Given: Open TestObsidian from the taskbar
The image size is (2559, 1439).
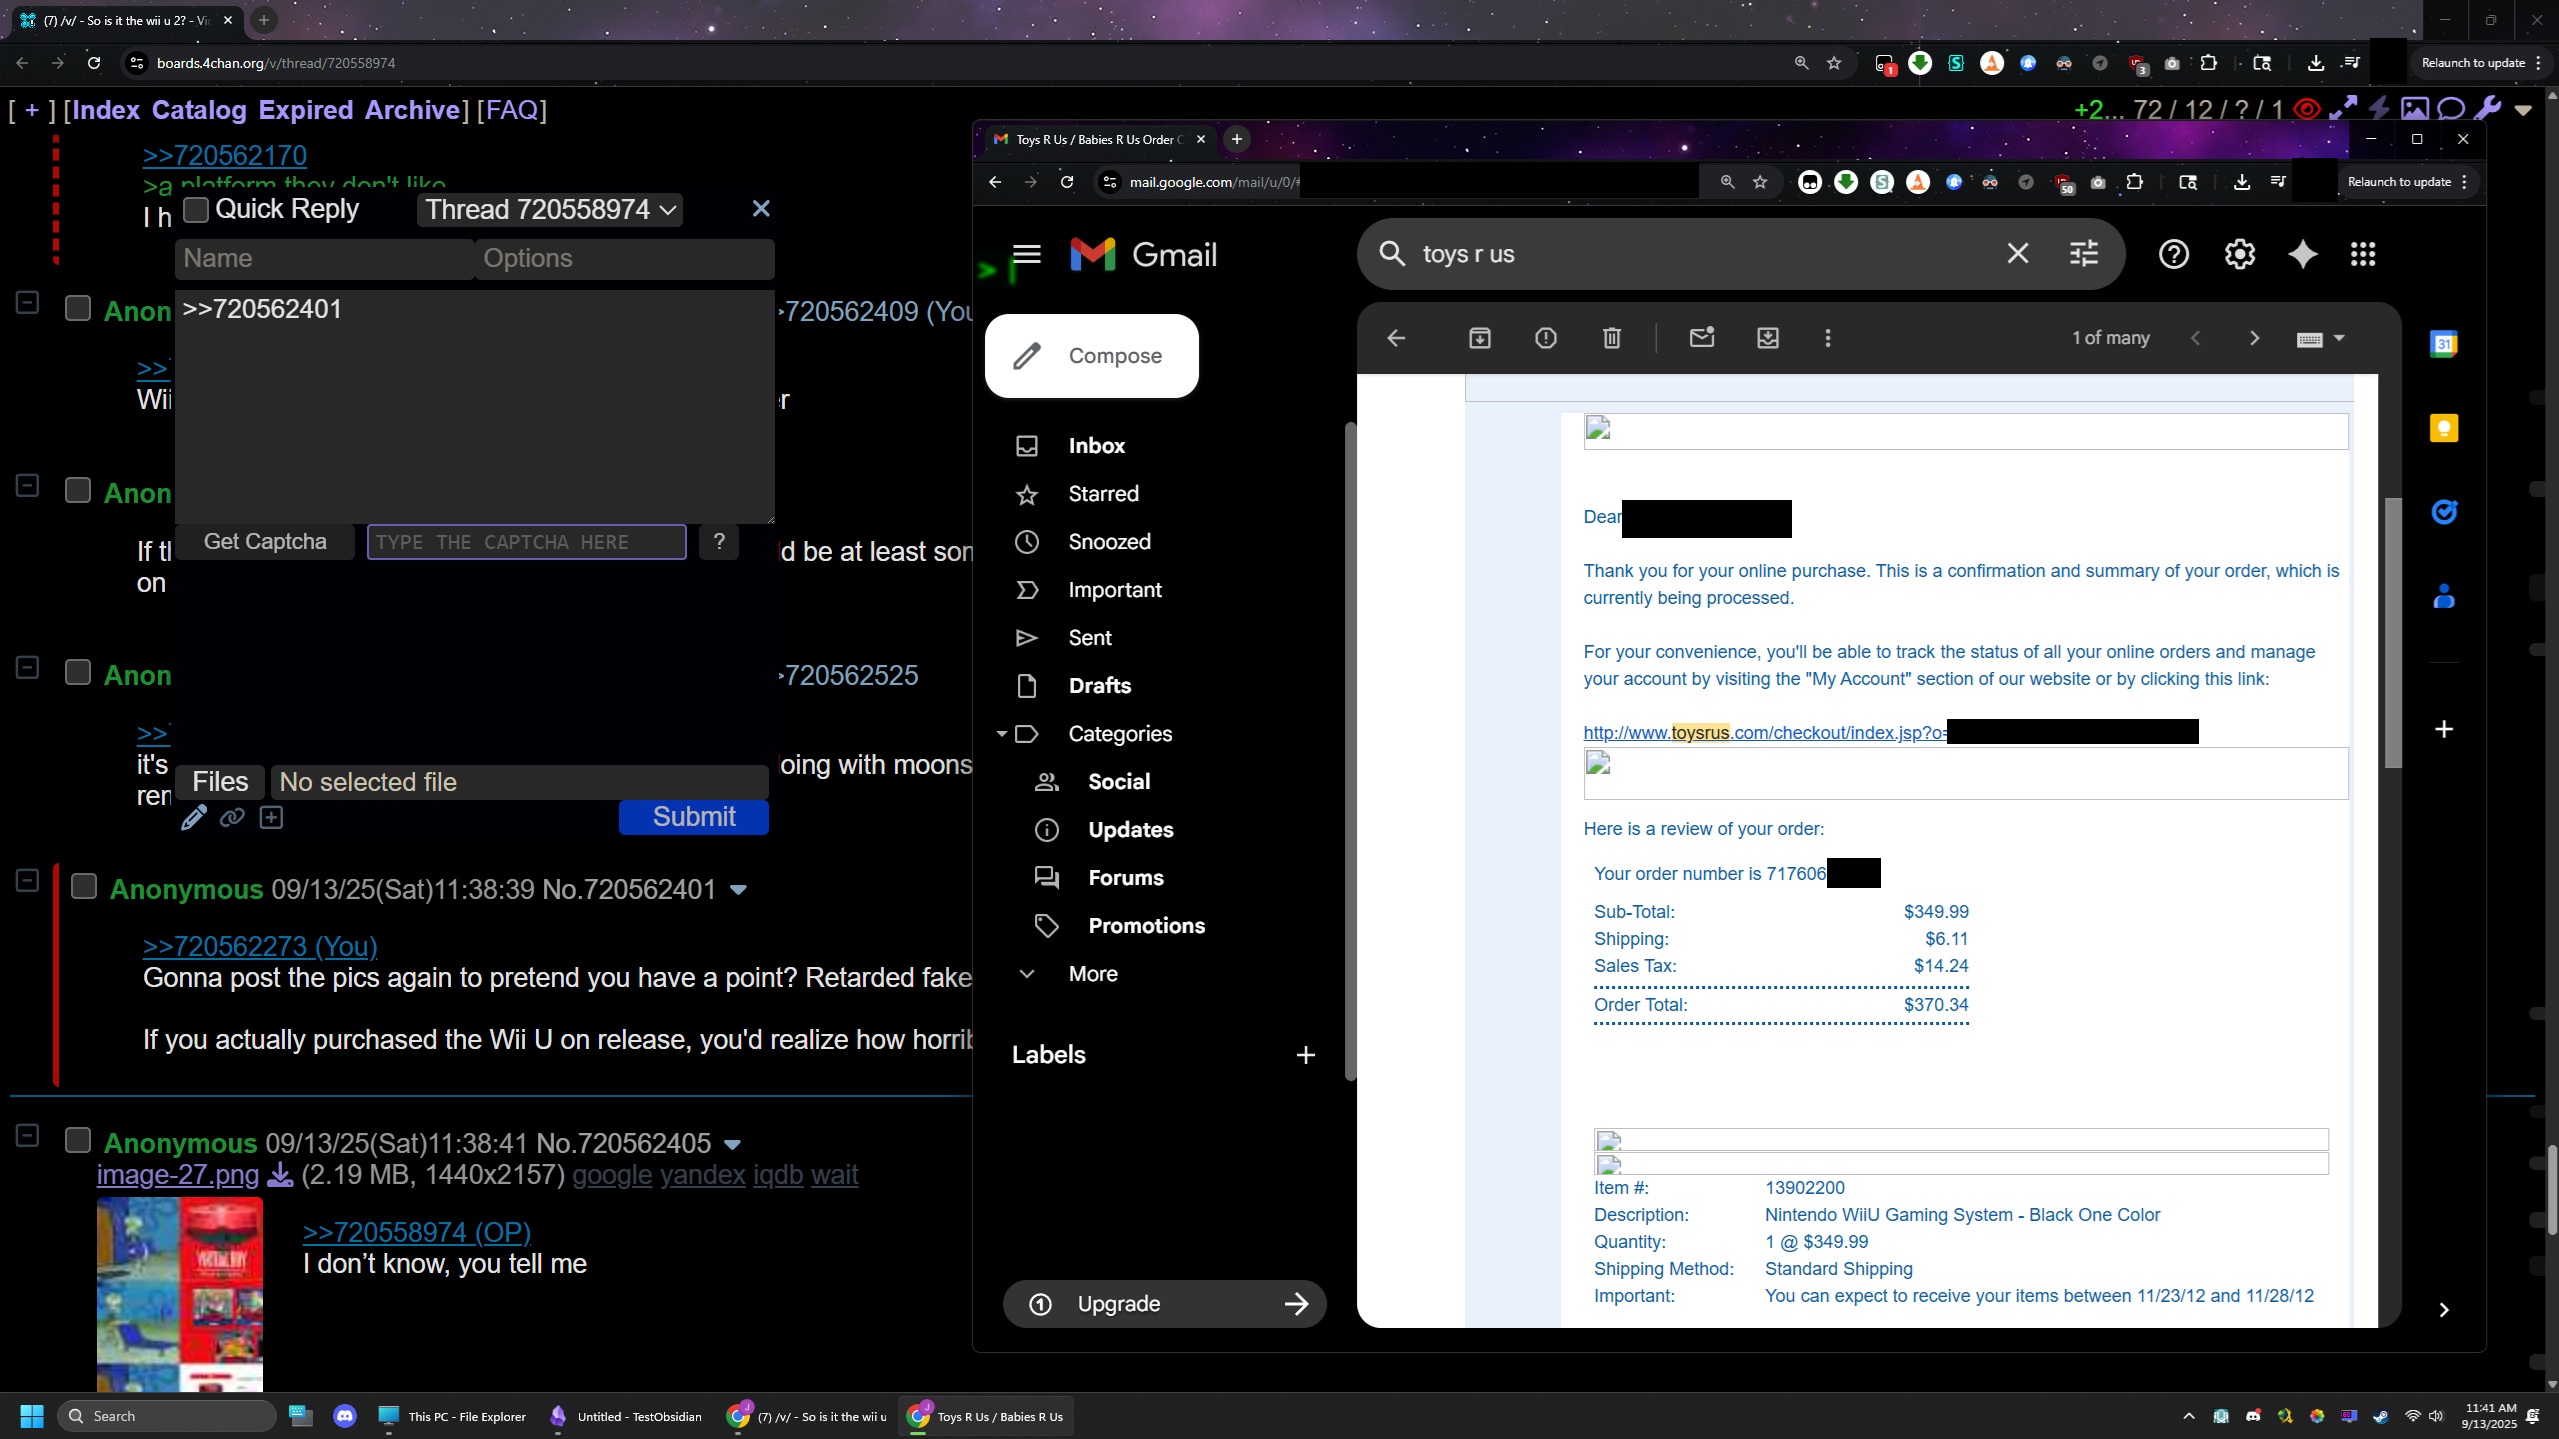Looking at the screenshot, I should [x=626, y=1416].
